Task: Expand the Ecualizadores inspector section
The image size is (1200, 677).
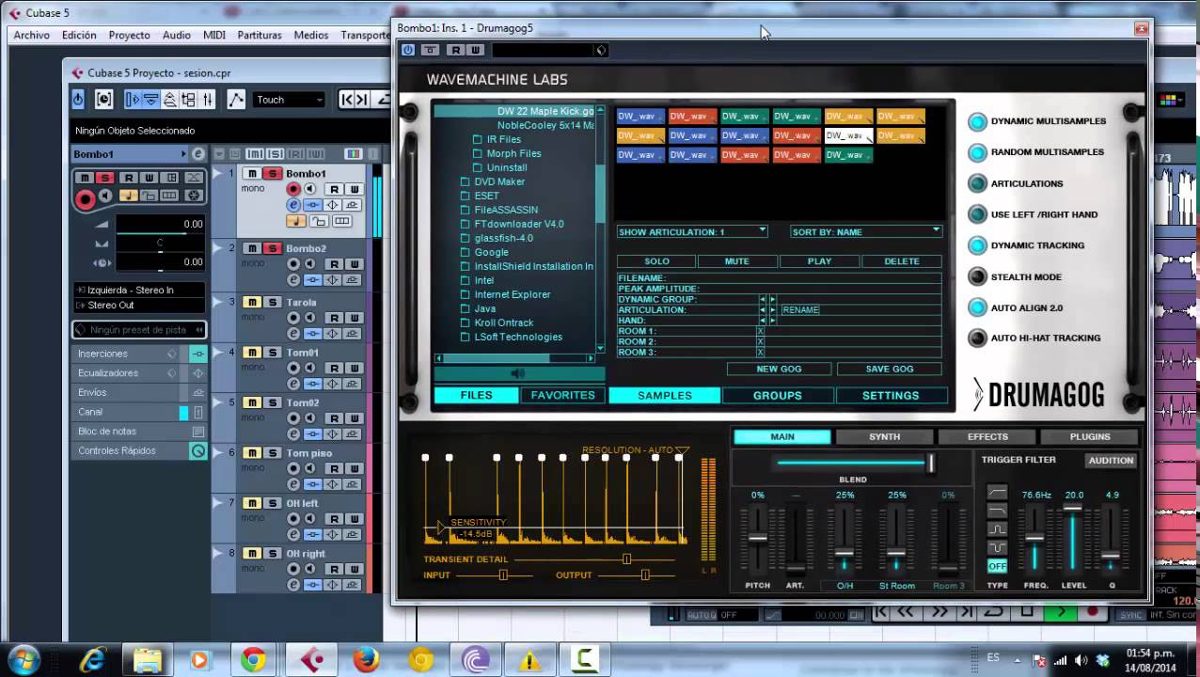Action: tap(127, 373)
